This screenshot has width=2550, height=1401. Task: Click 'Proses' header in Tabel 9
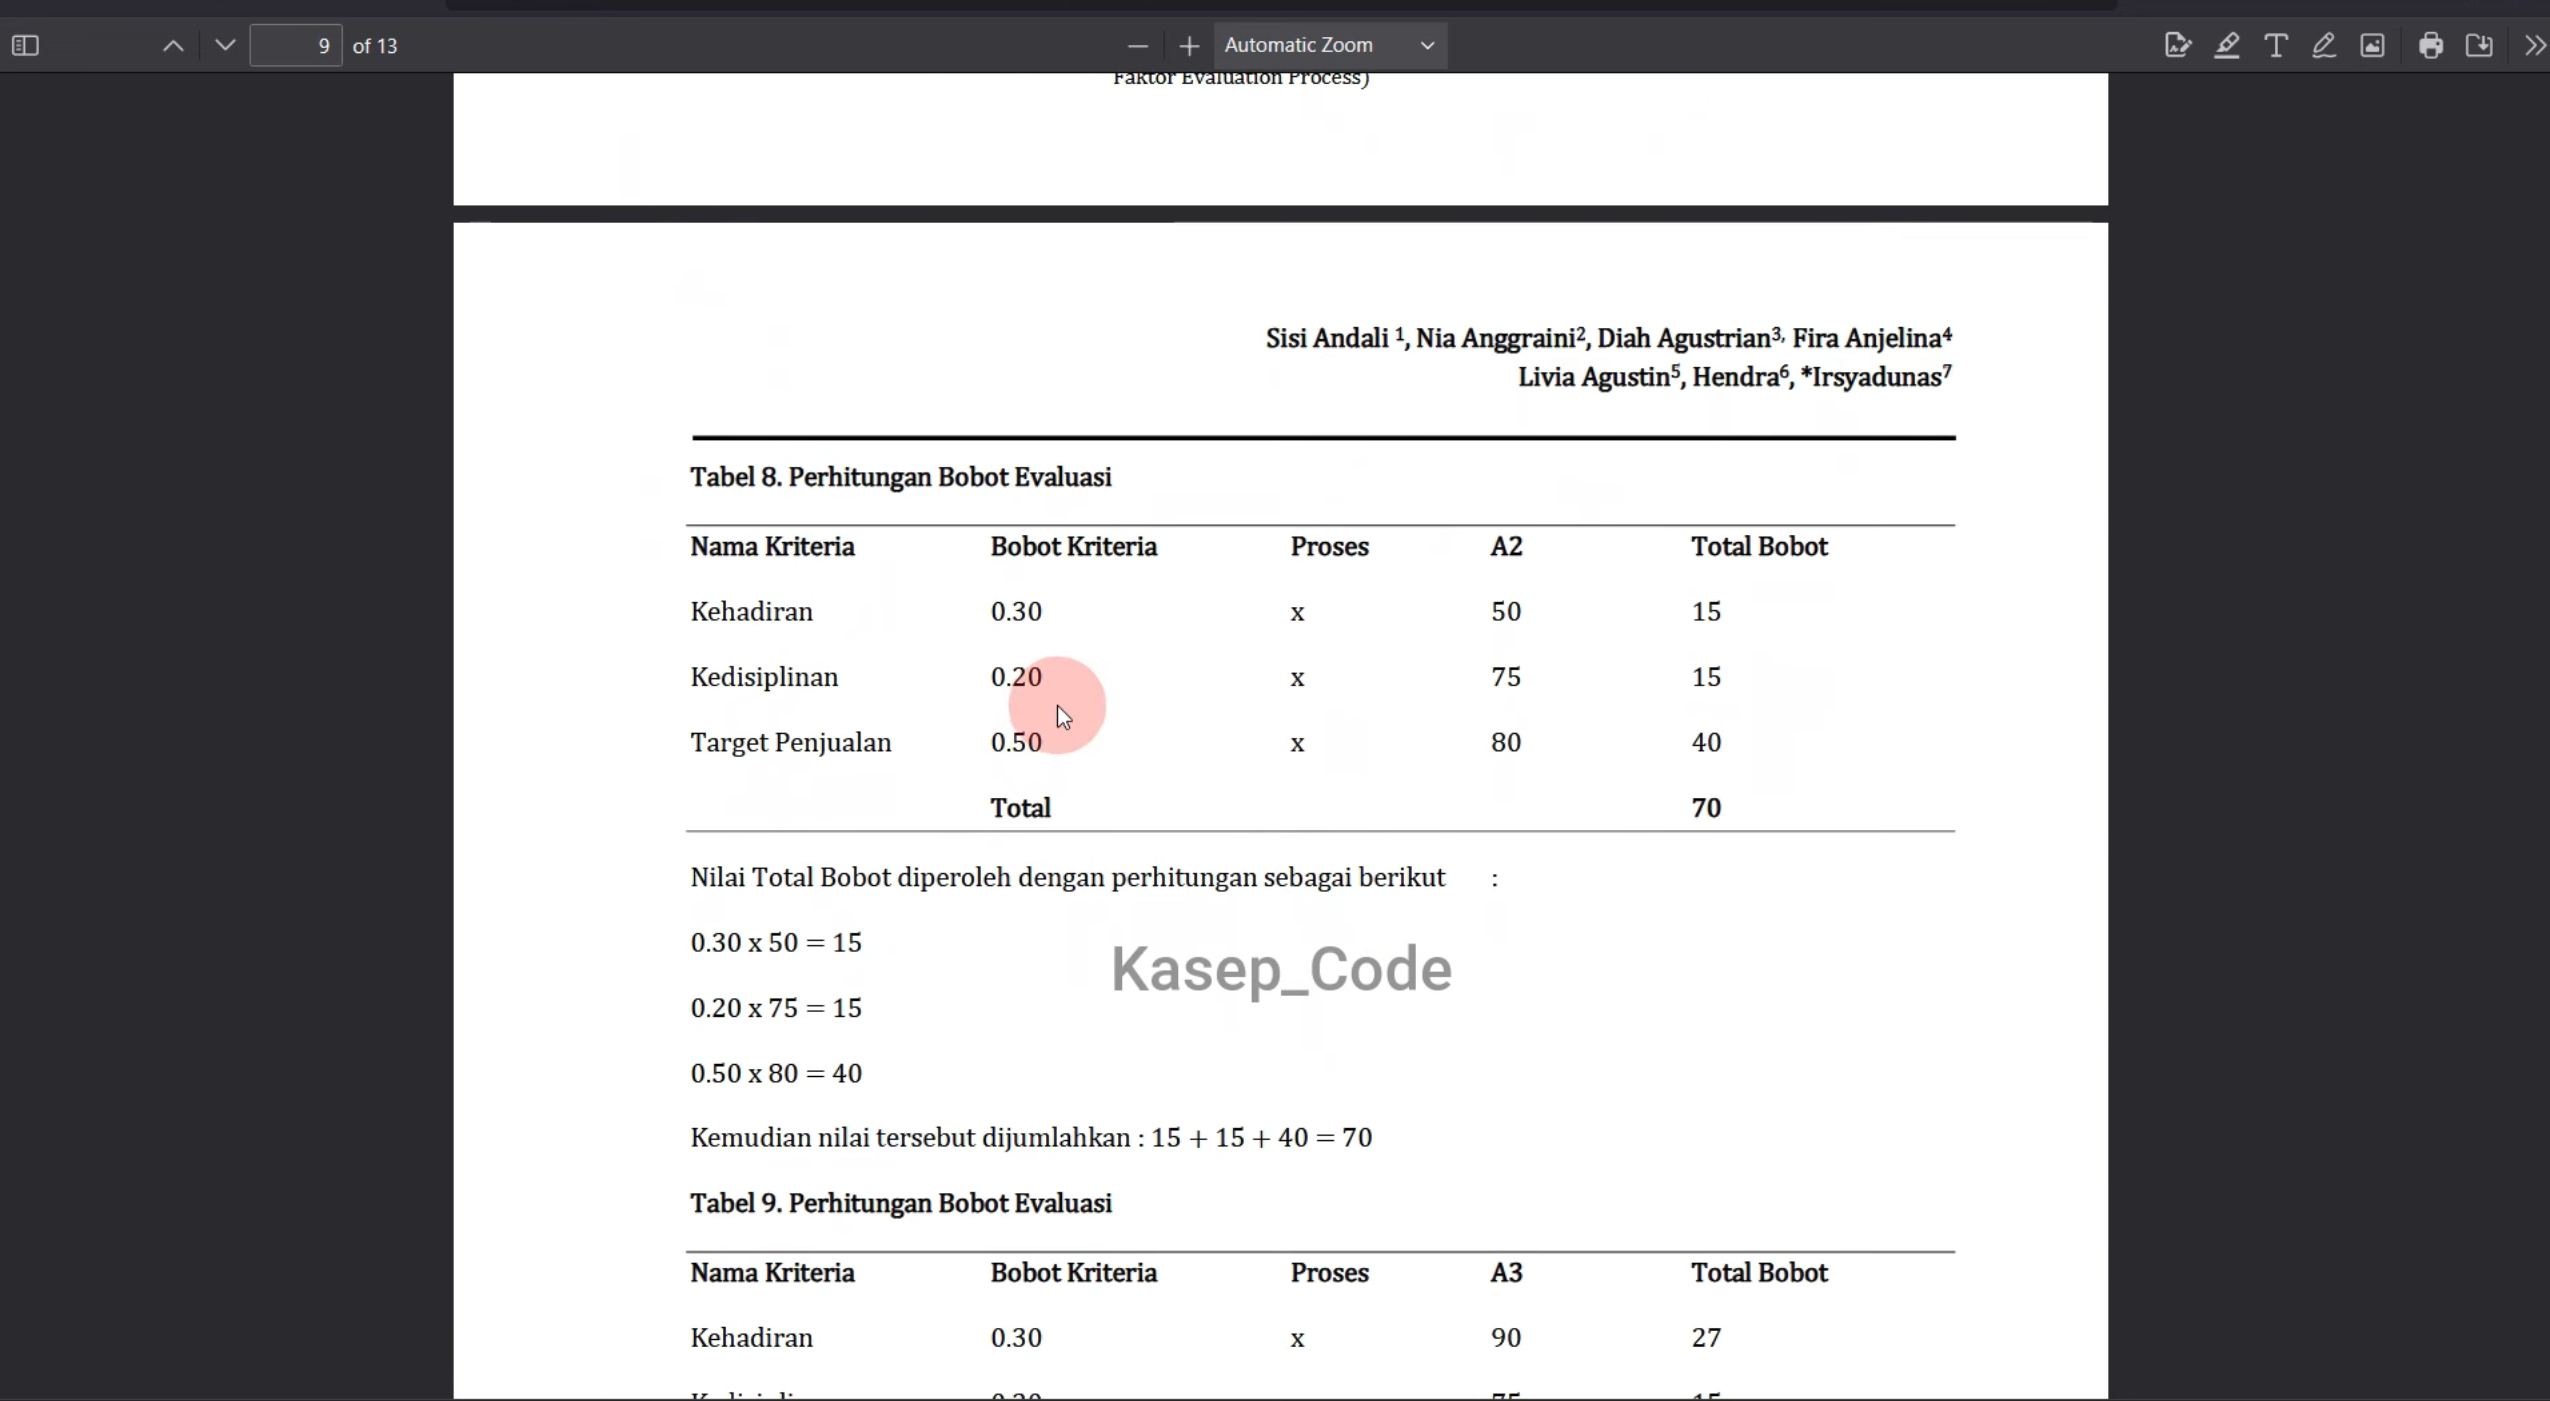click(1329, 1273)
